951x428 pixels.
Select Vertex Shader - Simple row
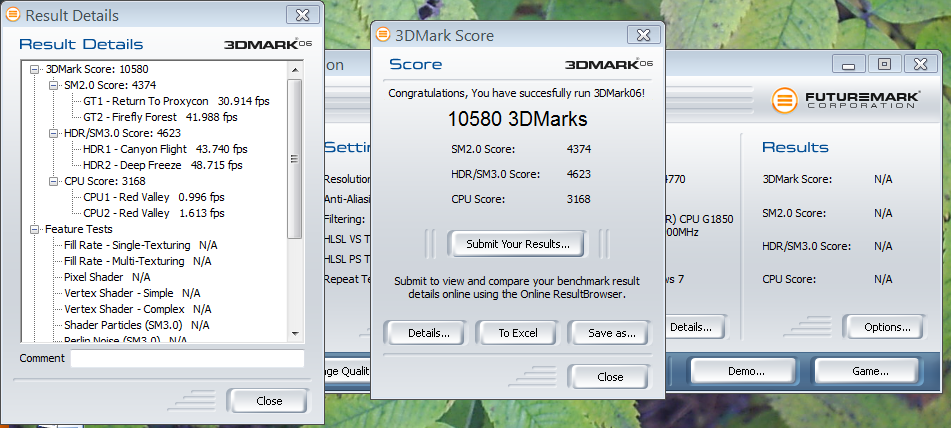(x=132, y=293)
